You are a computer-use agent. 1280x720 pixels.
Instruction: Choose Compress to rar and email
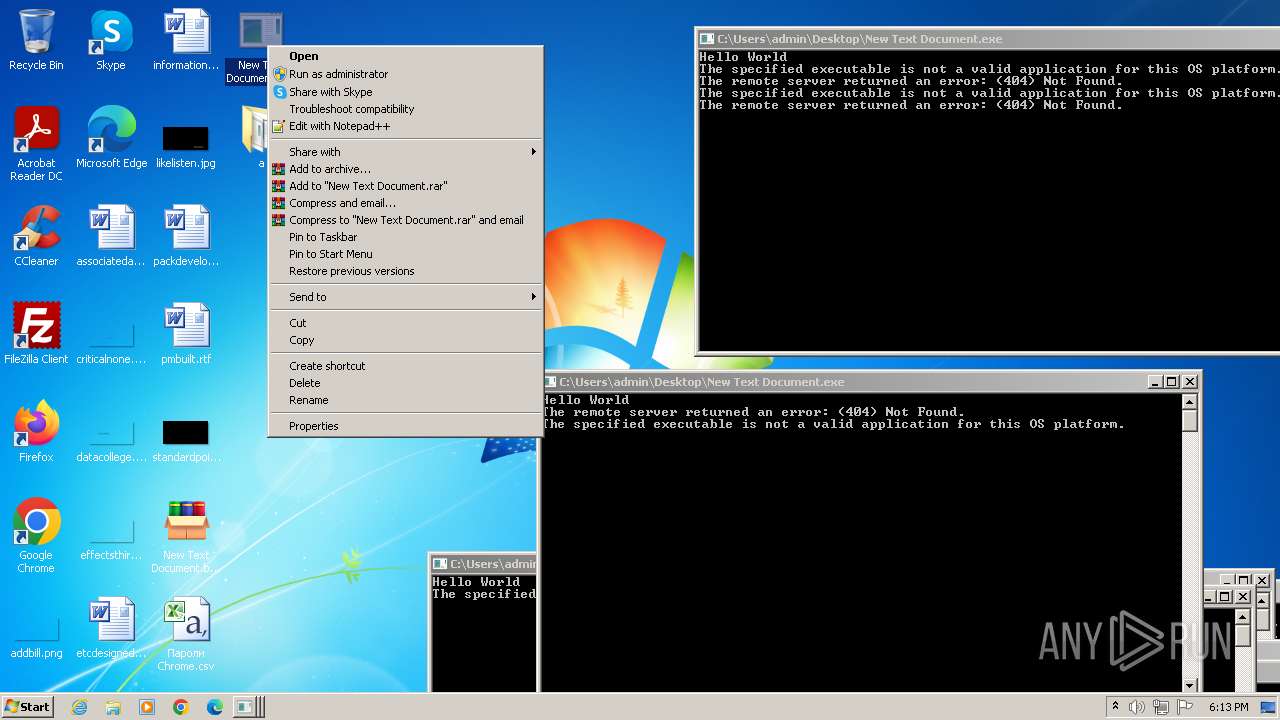[405, 220]
